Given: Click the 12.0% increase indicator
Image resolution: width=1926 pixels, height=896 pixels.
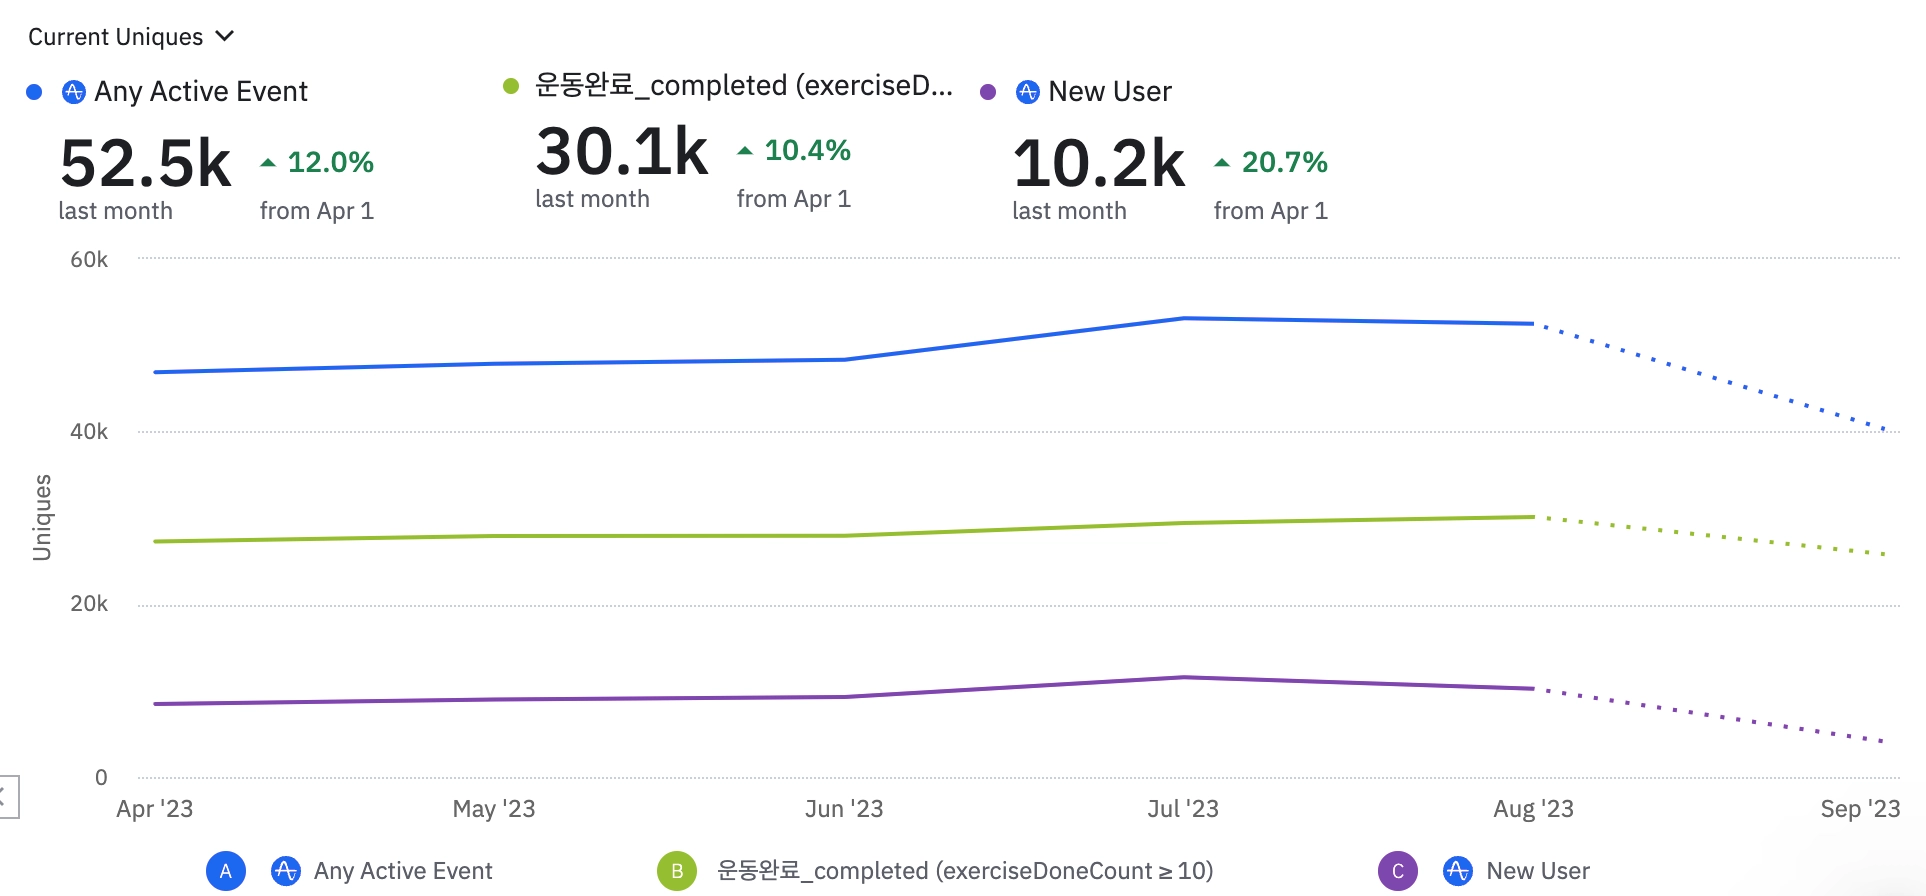Looking at the screenshot, I should click(x=318, y=162).
